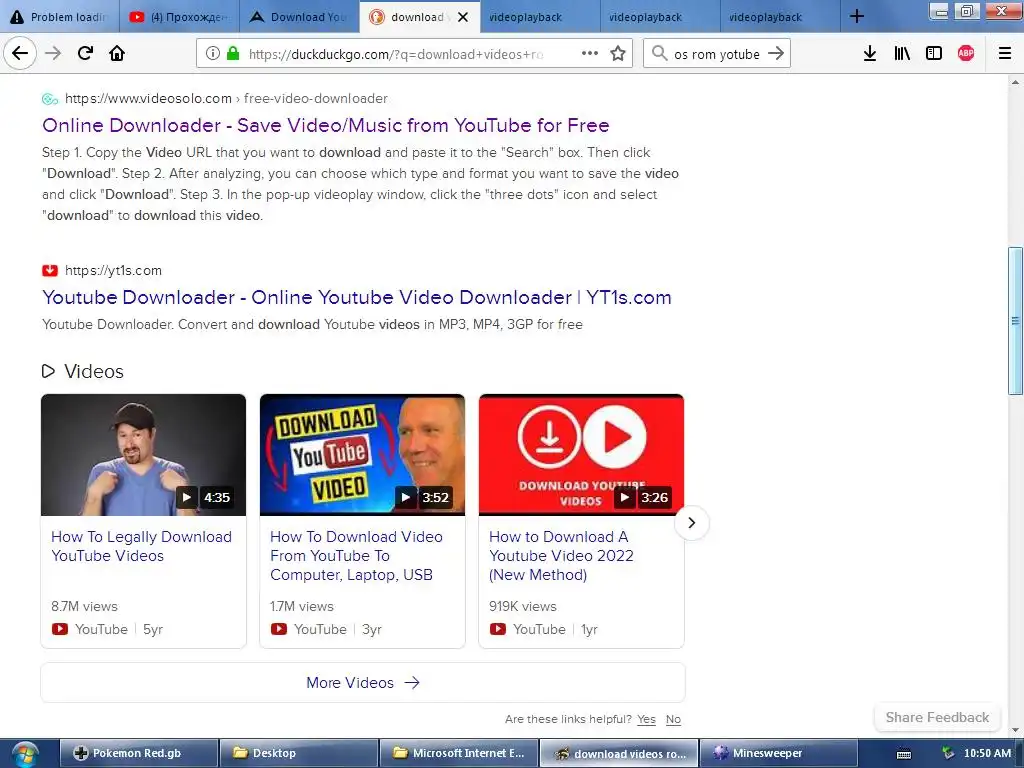Switch to Desktop folder in taskbar
Viewport: 1024px width, 768px height.
point(298,753)
